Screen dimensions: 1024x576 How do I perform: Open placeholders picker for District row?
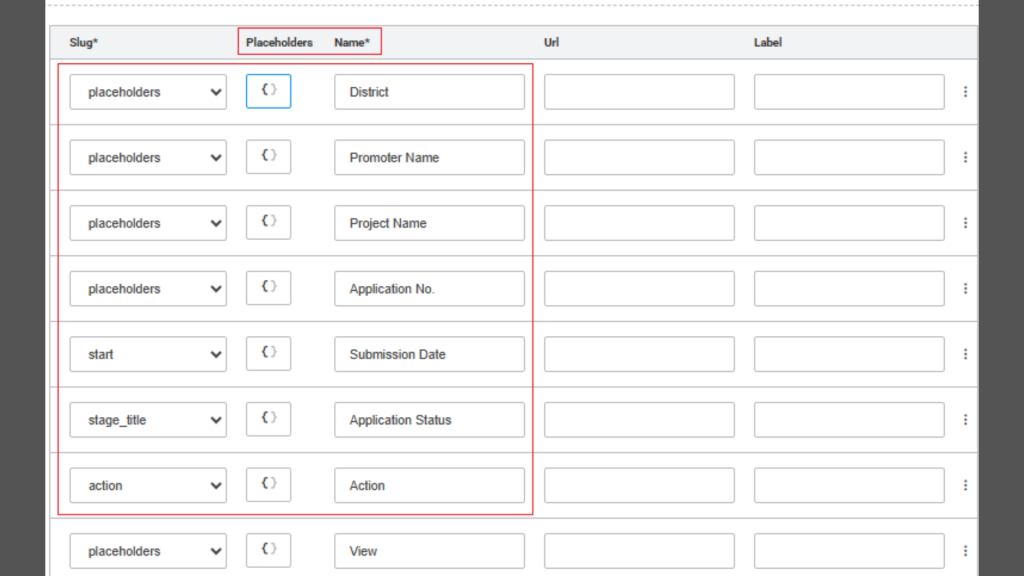268,91
